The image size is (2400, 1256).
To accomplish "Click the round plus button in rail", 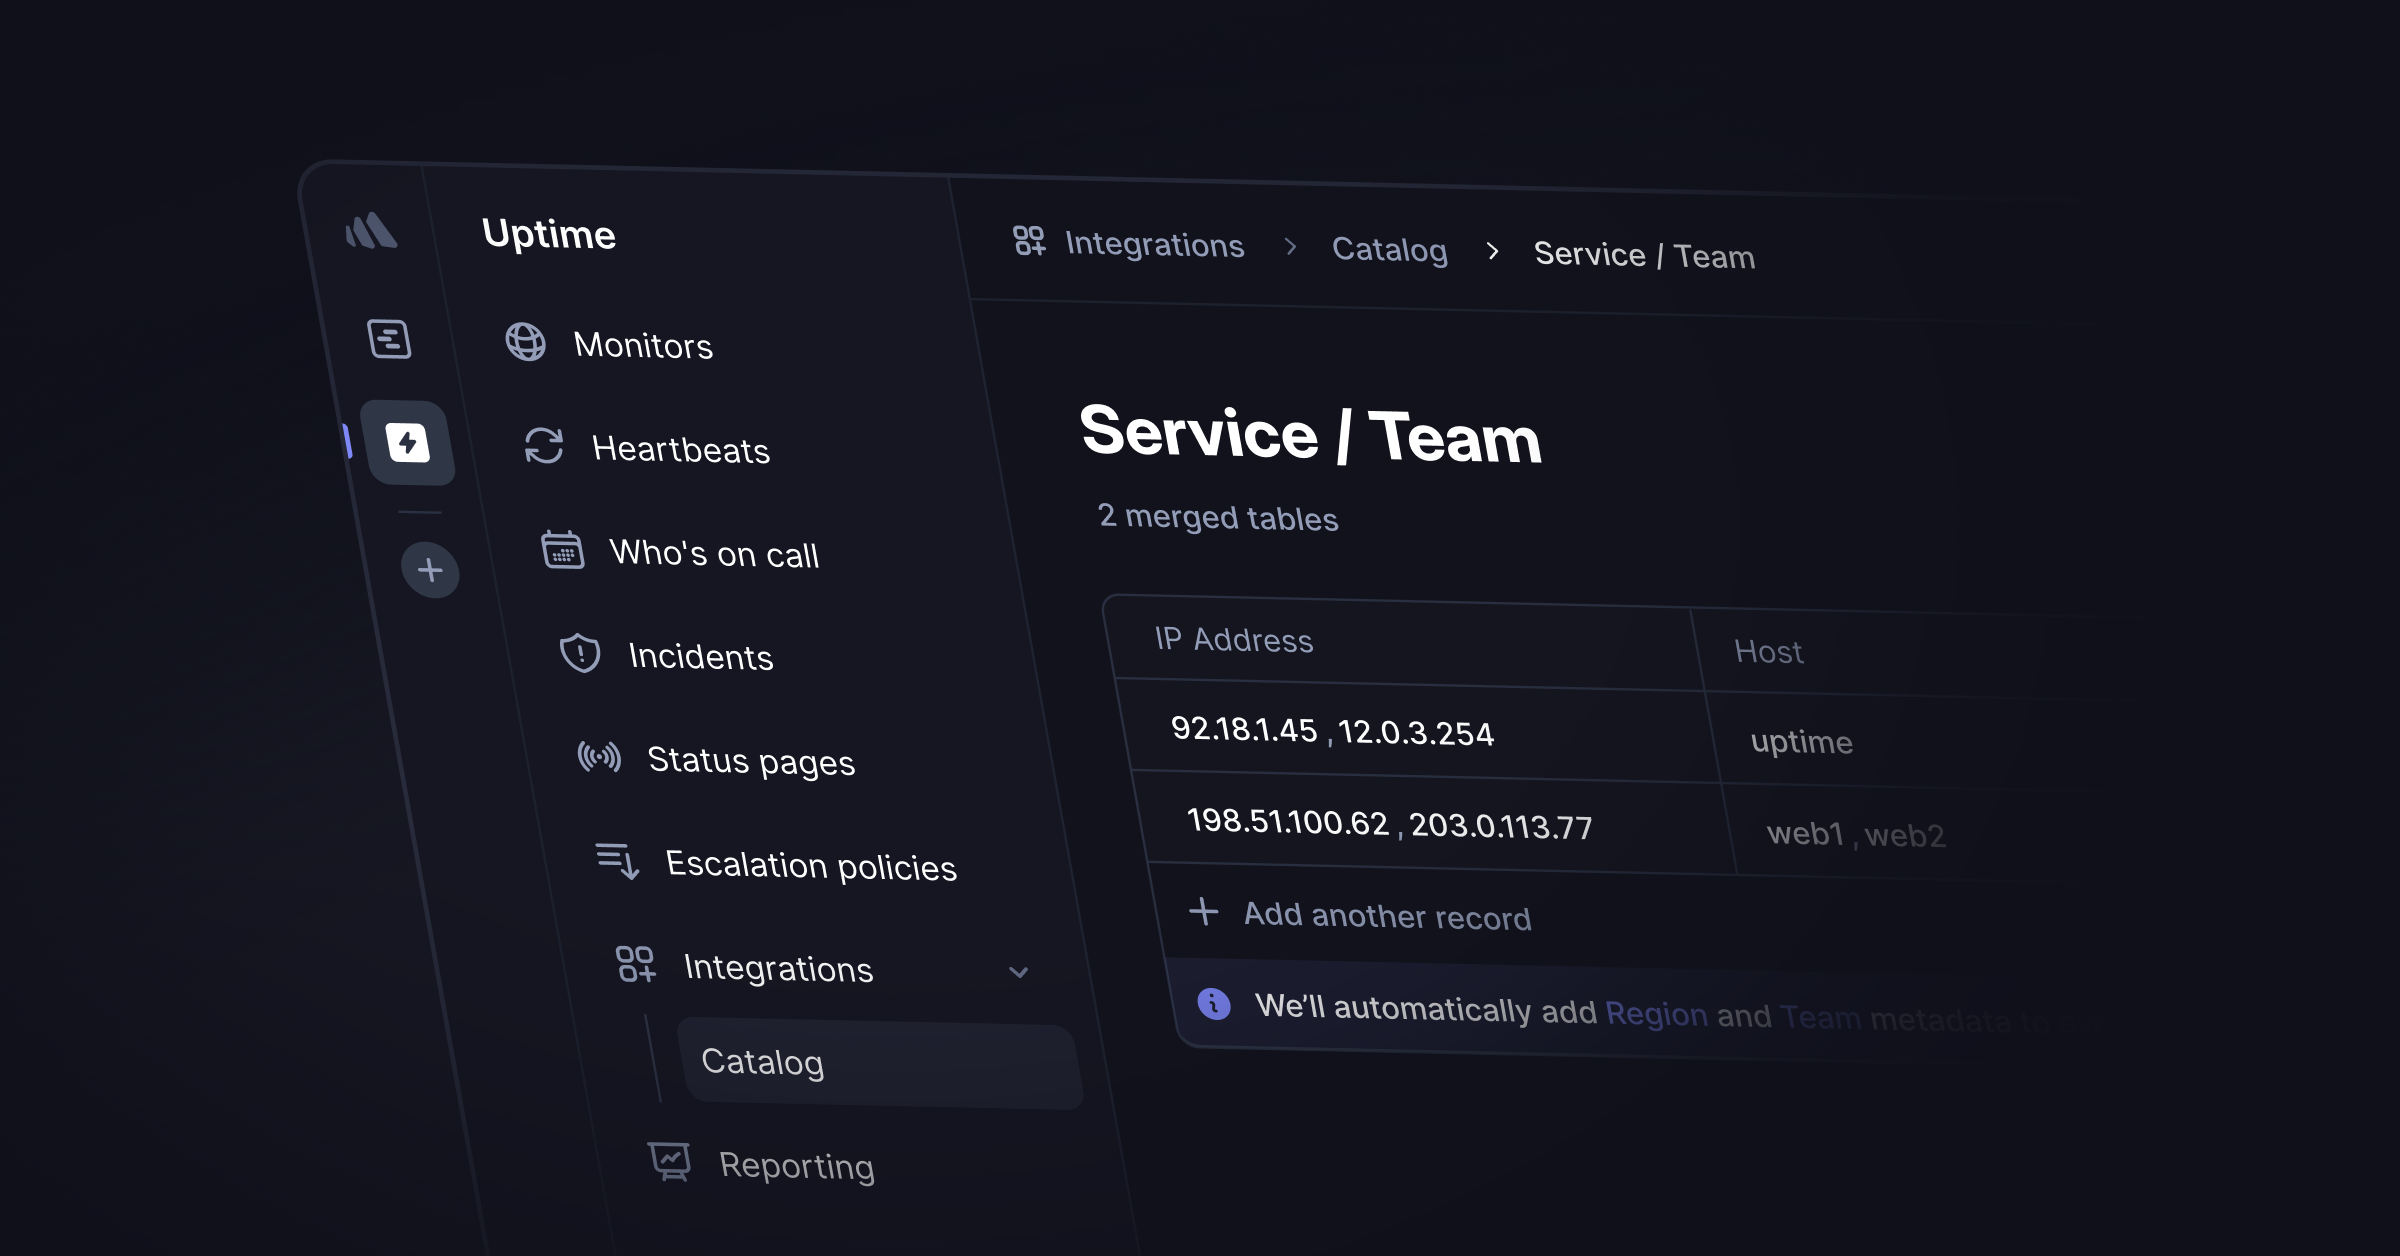I will pyautogui.click(x=430, y=570).
